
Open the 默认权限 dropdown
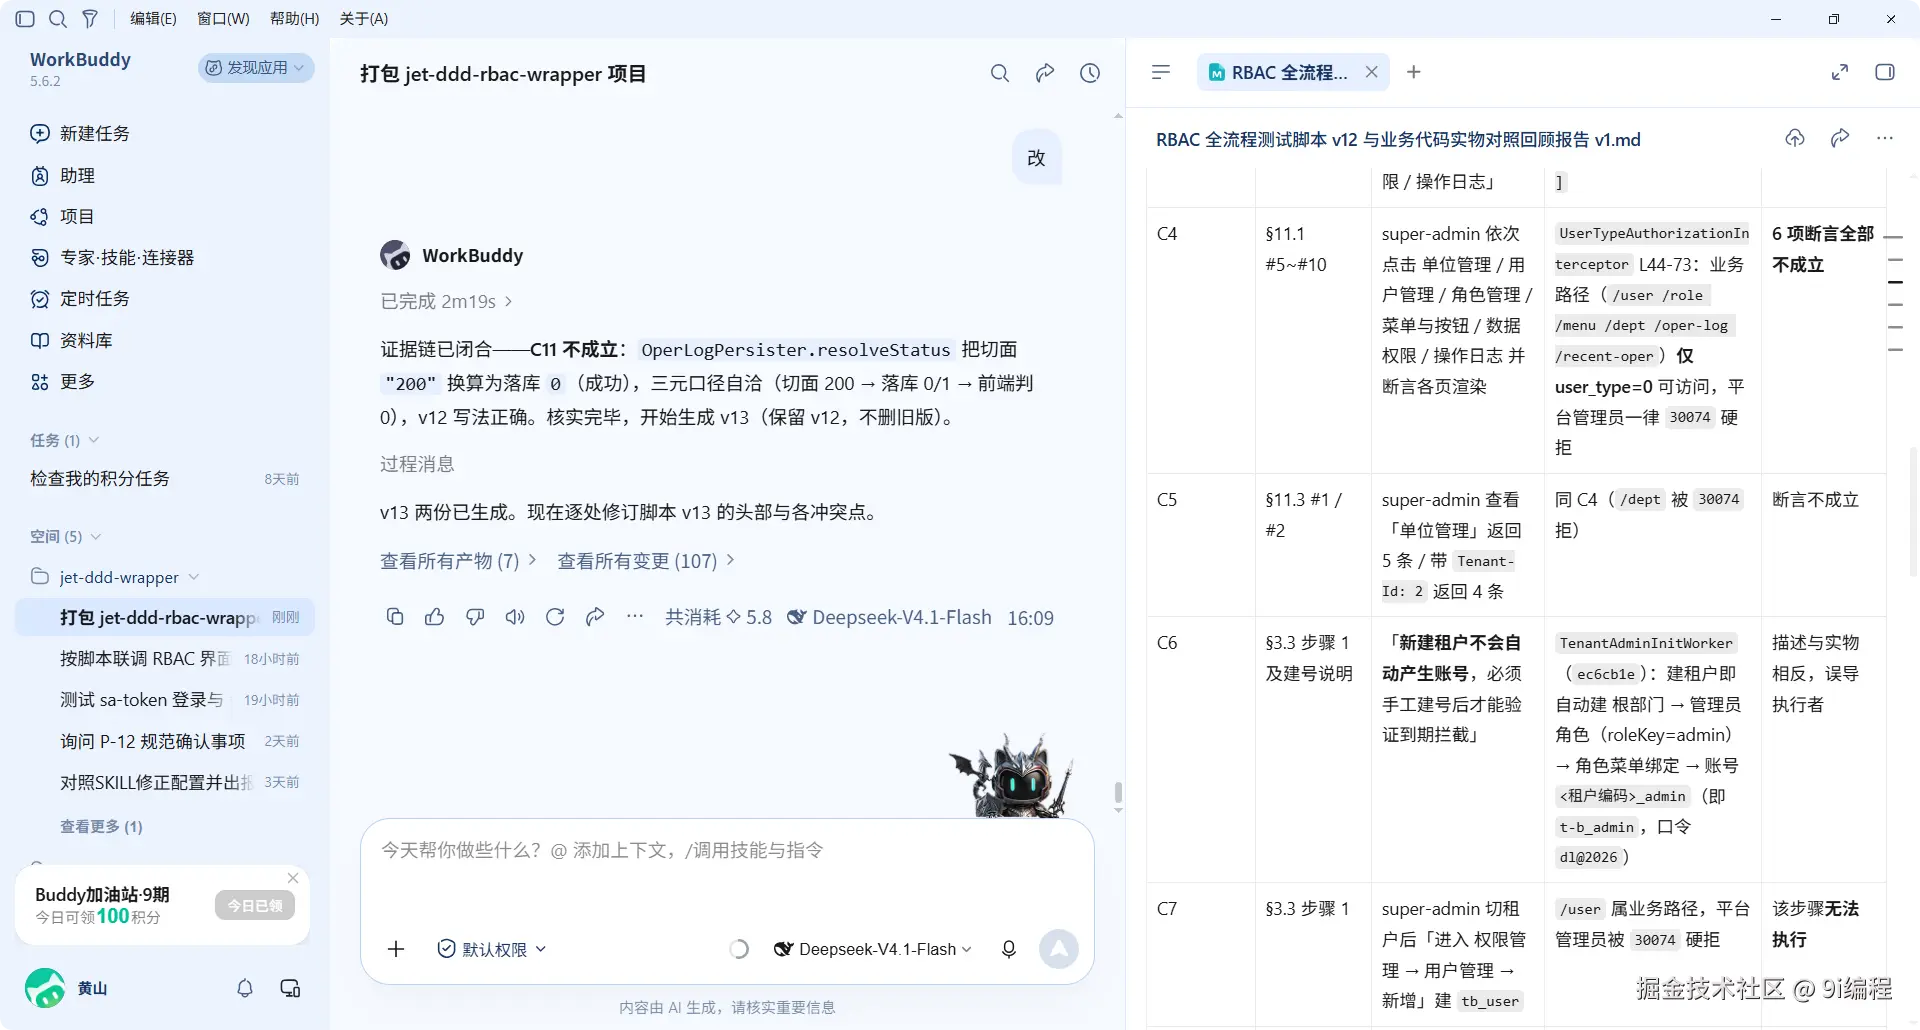[492, 949]
